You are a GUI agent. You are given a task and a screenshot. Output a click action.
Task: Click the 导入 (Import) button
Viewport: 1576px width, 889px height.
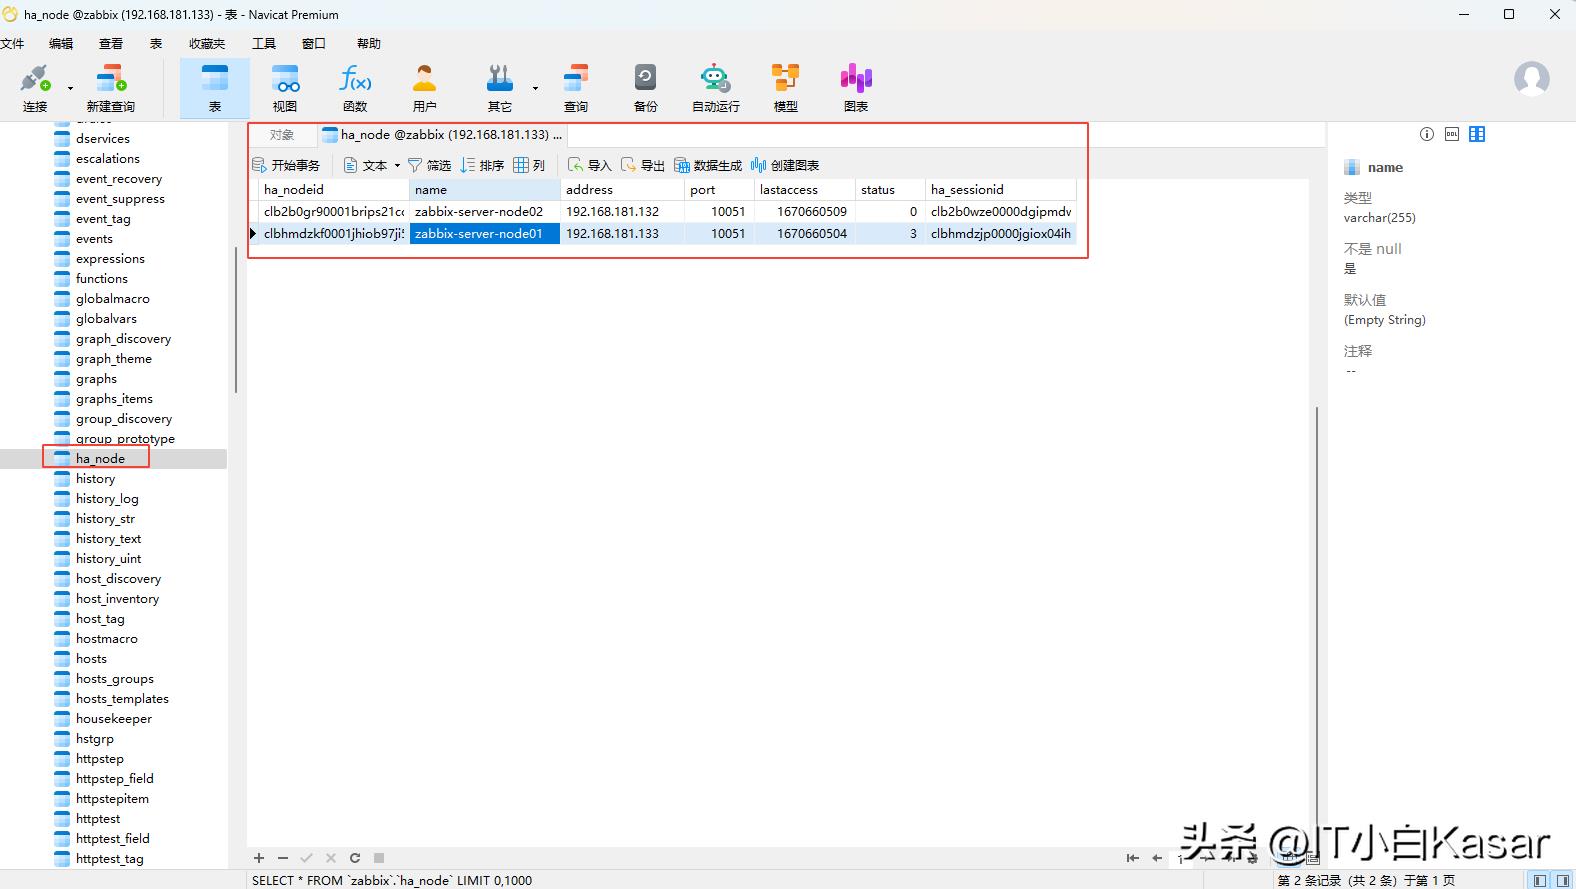point(590,165)
